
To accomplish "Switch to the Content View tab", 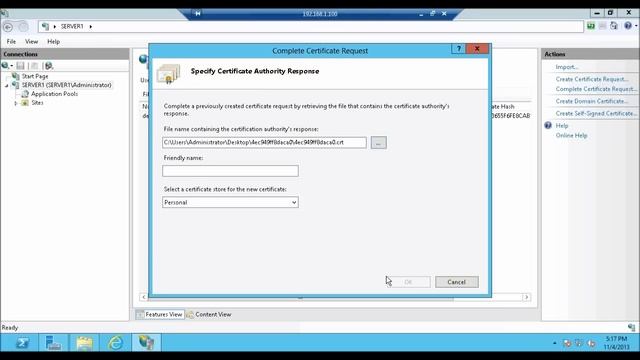I will coord(209,314).
